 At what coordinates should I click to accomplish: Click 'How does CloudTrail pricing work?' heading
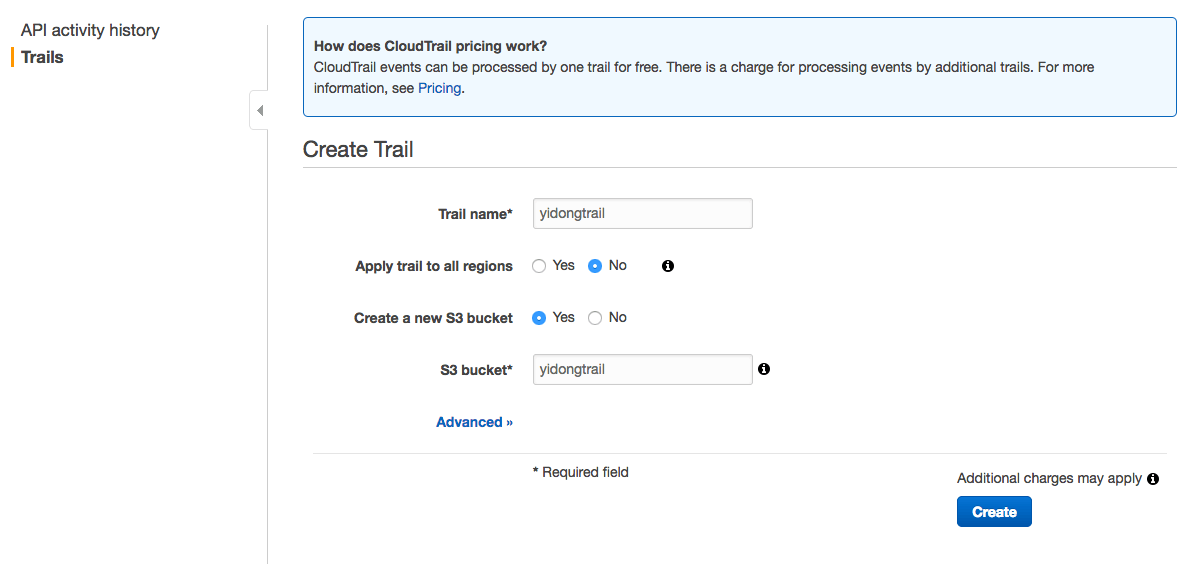click(430, 45)
